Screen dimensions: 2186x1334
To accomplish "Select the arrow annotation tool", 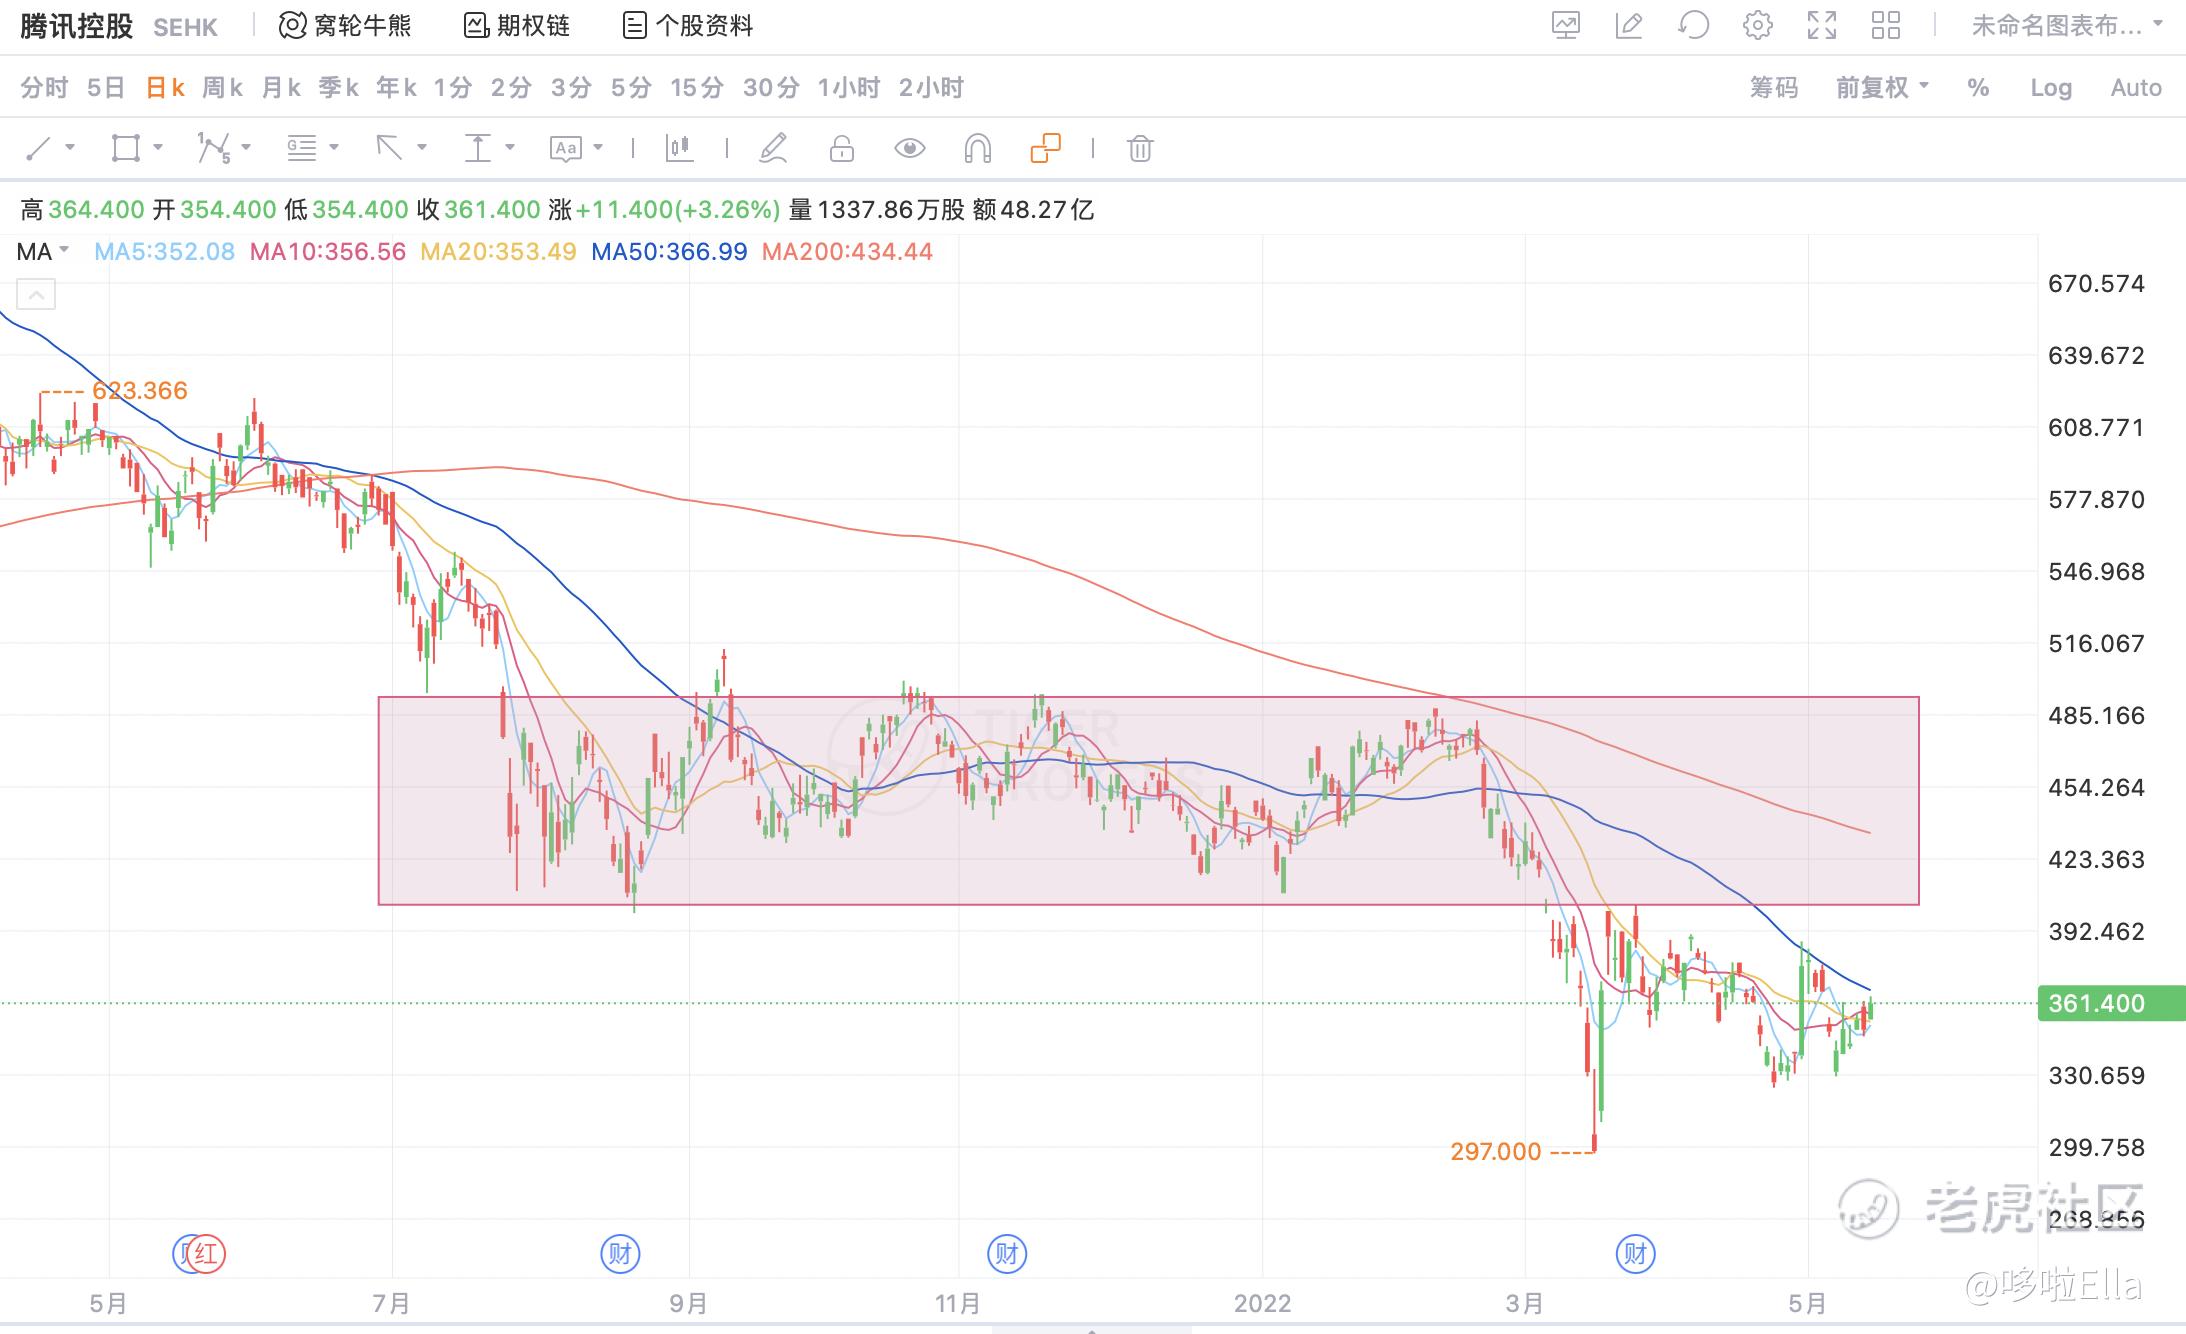I will coord(389,149).
